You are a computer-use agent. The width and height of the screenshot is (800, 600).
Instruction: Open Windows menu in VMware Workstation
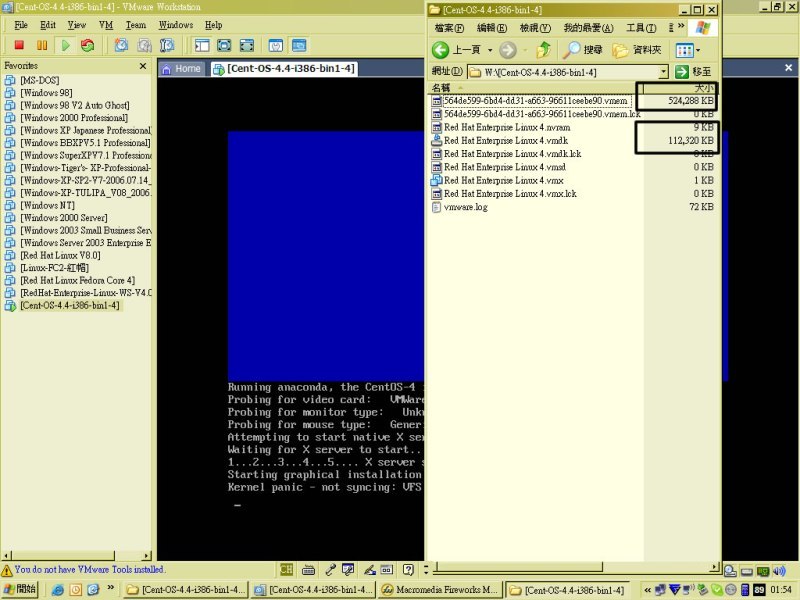coord(176,25)
